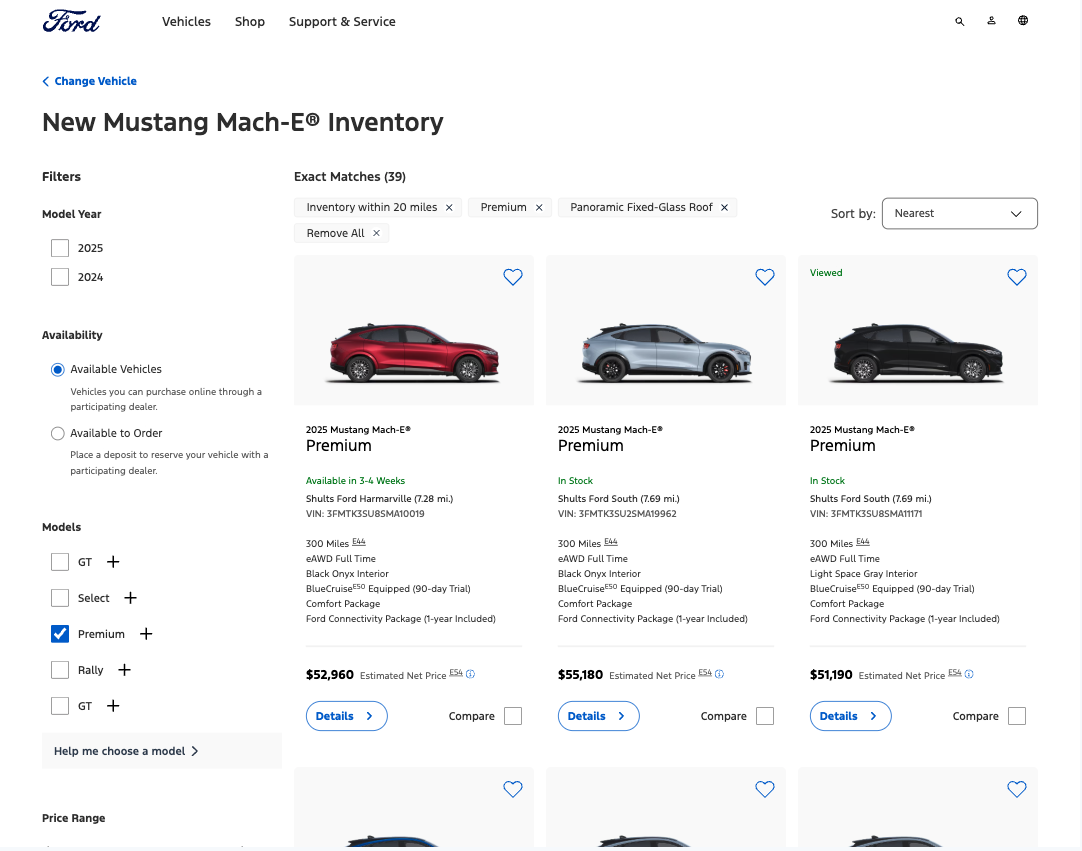Image resolution: width=1082 pixels, height=851 pixels.
Task: Click the Light Space Gray Interior text
Action: (x=863, y=574)
